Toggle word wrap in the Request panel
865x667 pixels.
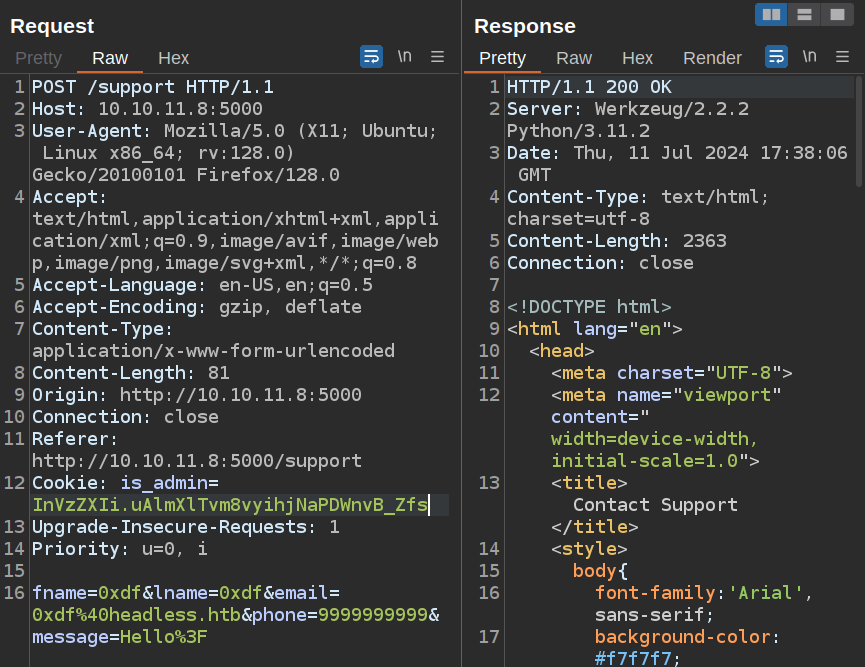371,57
